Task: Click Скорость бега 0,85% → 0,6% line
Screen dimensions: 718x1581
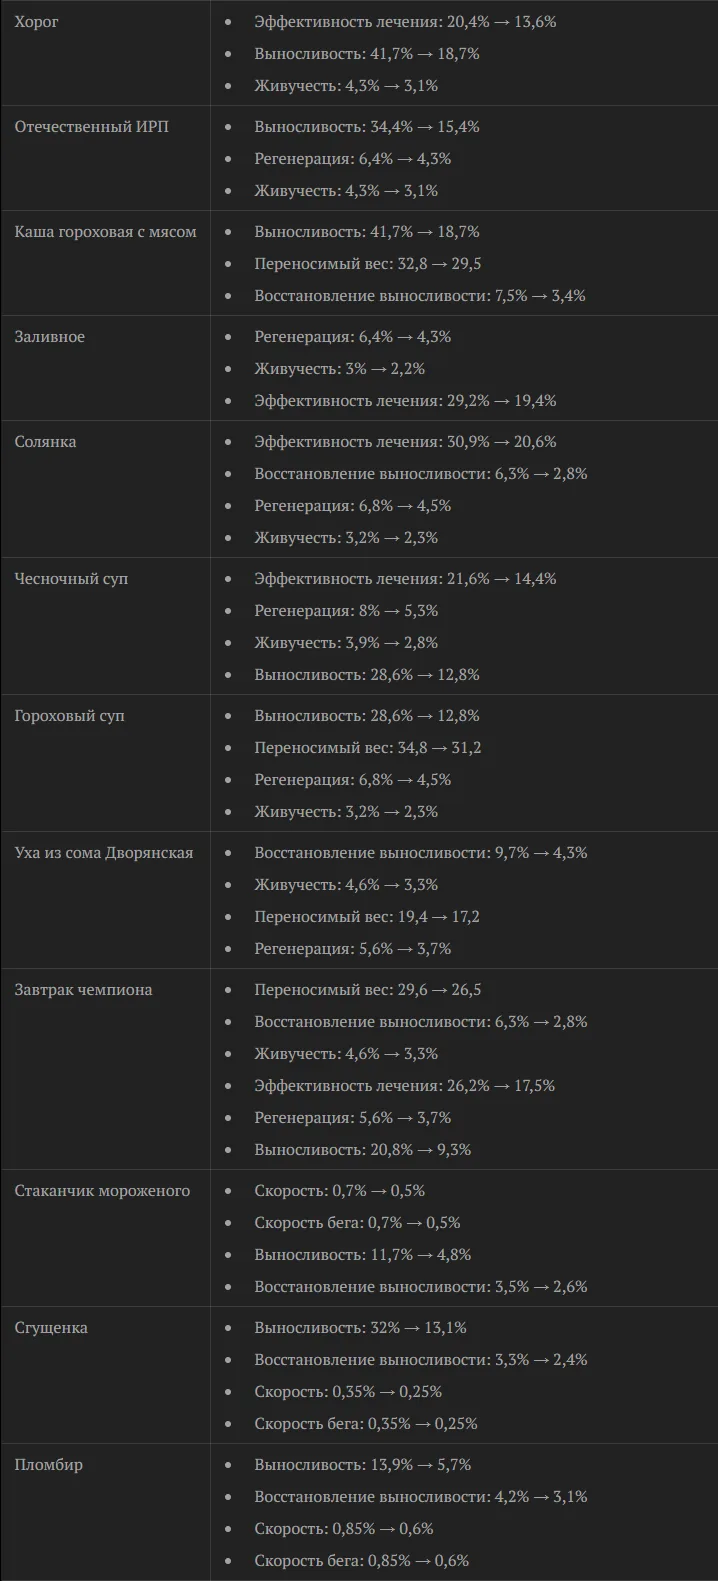Action: 361,1561
